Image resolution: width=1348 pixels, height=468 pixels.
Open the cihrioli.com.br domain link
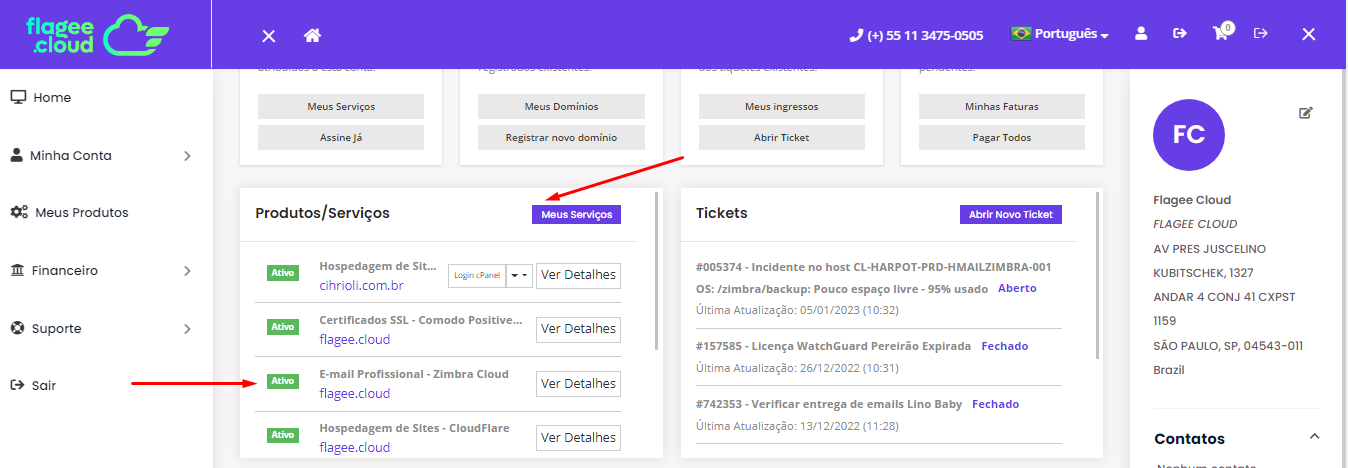361,285
